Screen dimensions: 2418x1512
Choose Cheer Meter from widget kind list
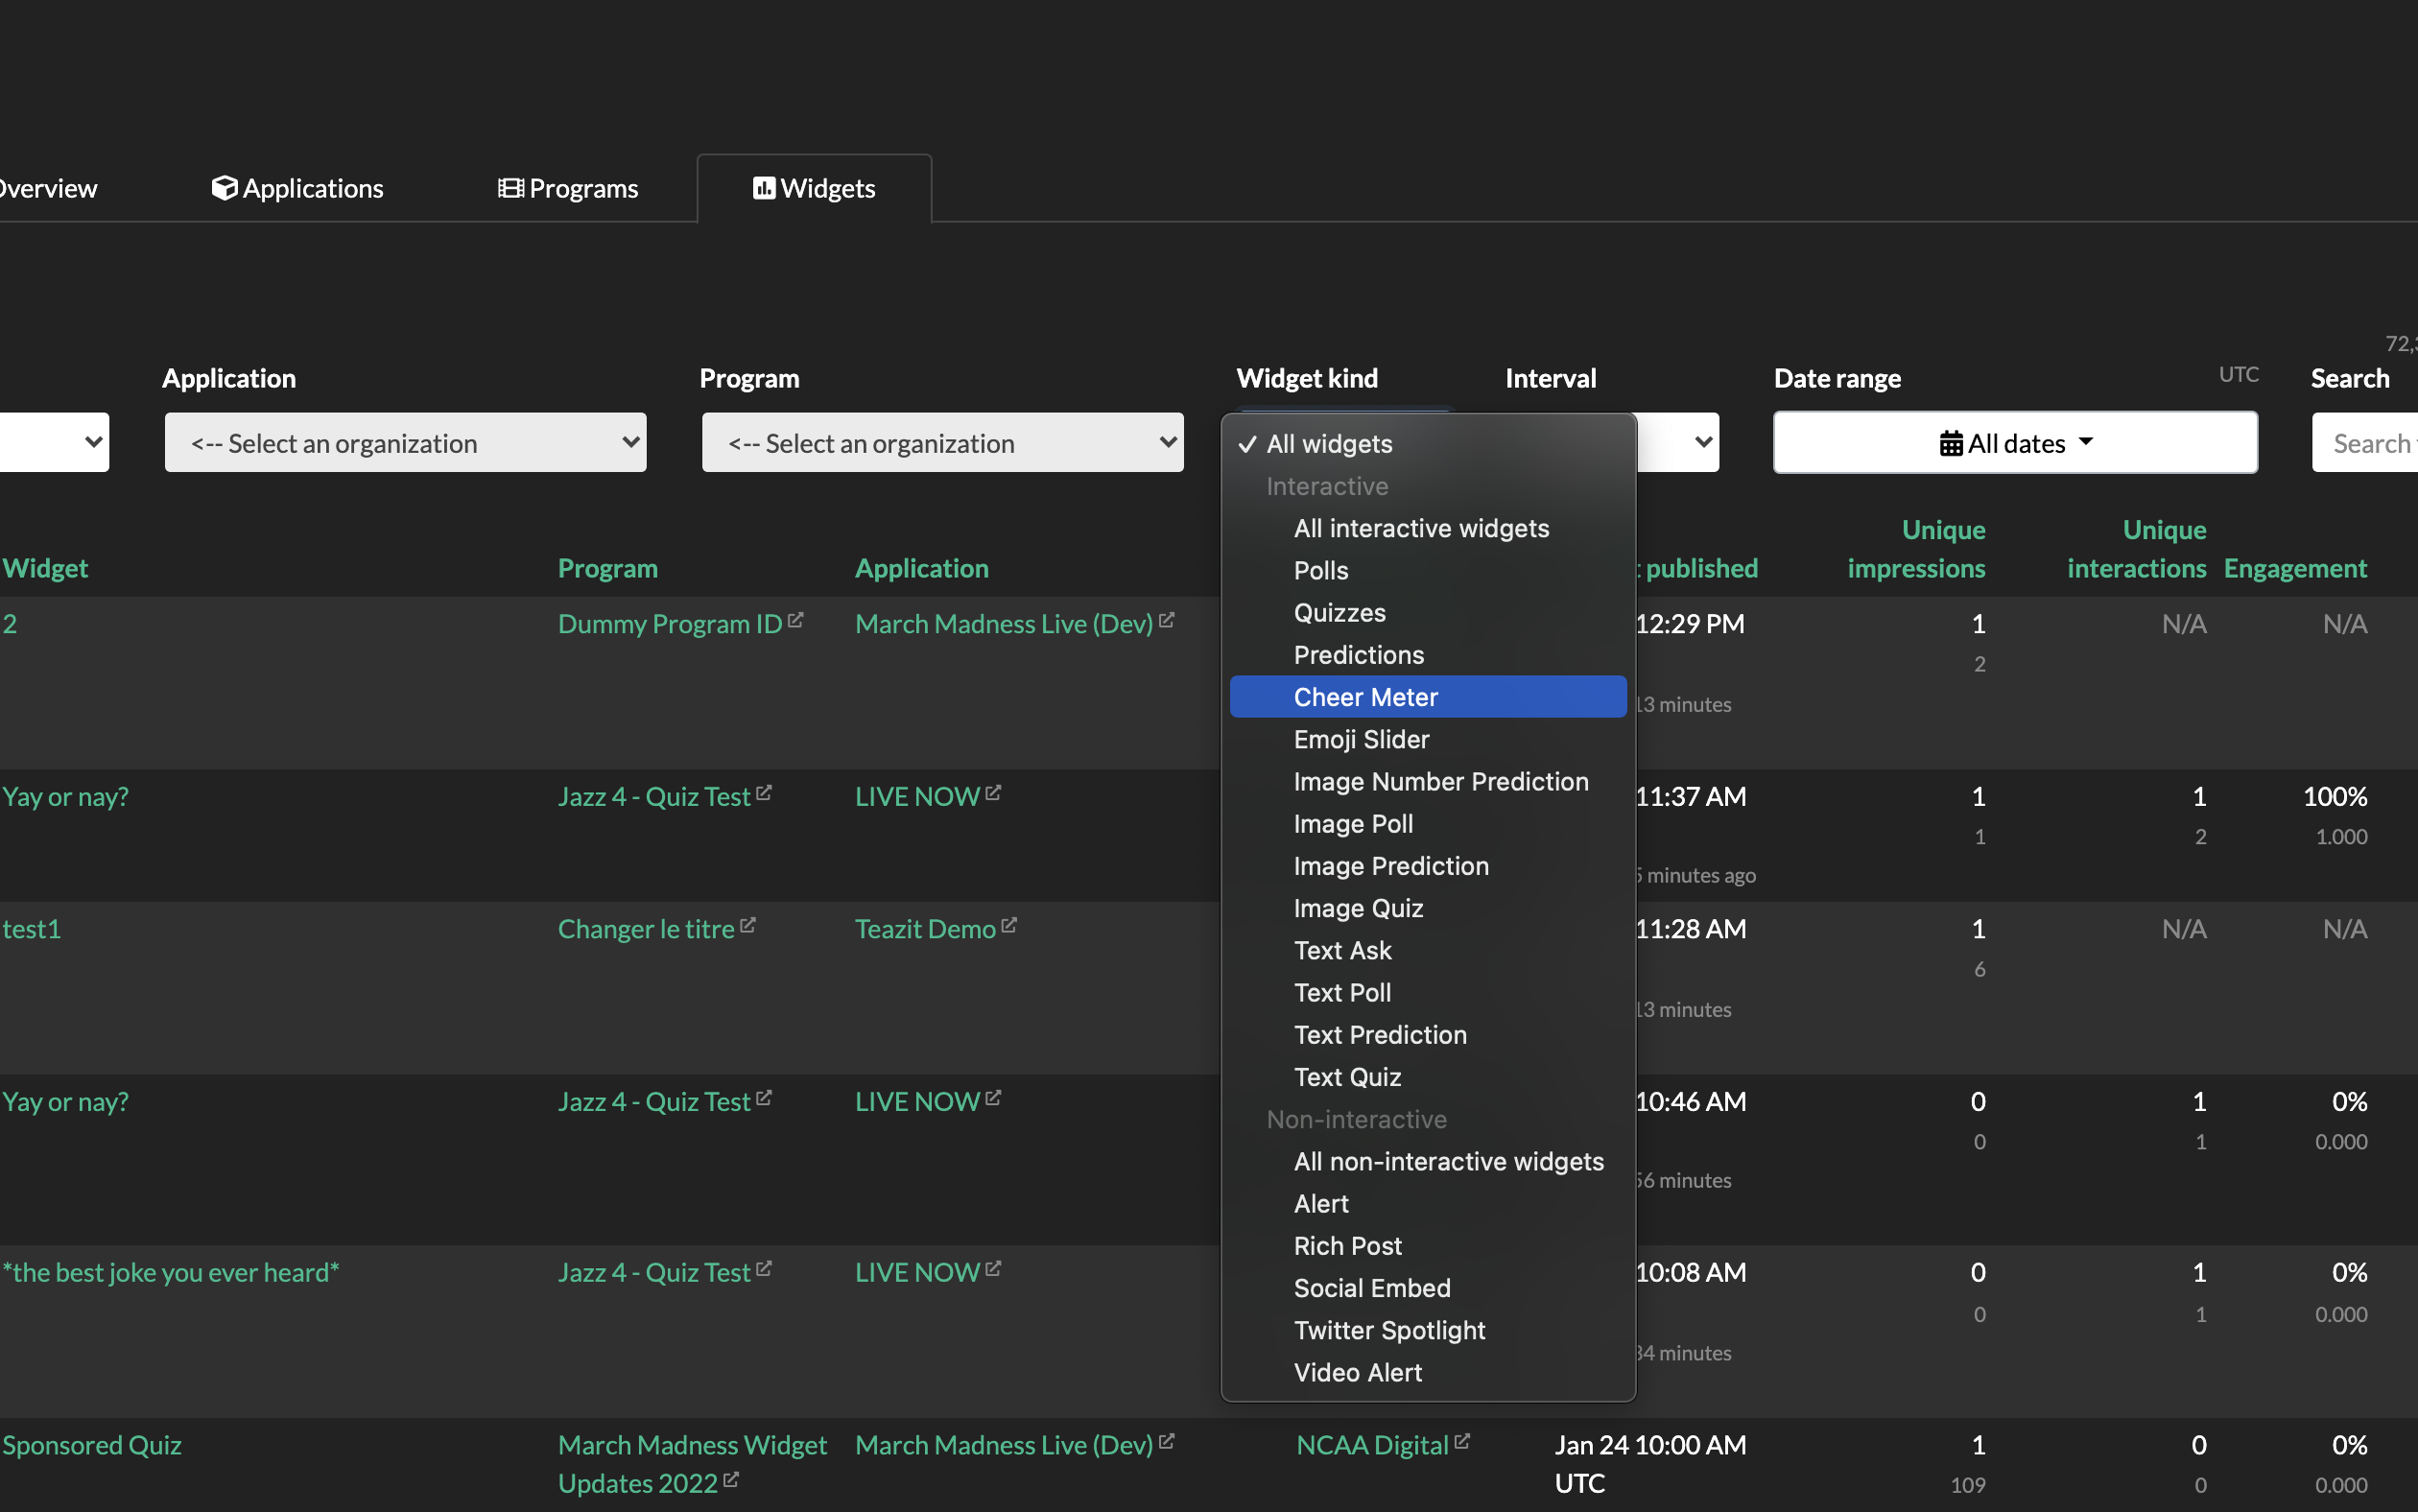pos(1365,697)
